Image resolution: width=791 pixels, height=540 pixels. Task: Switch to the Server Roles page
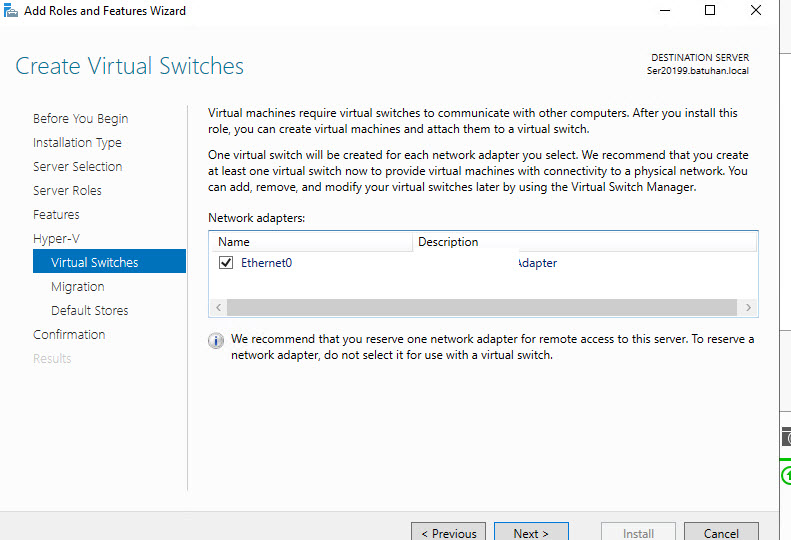coord(67,190)
